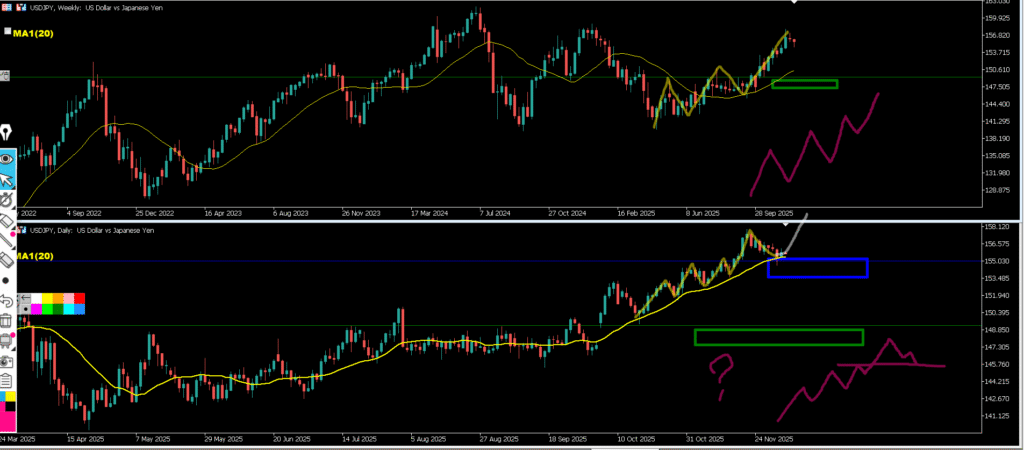
Task: Check the MA1(20) checkbox on weekly chart
Action: (7, 33)
